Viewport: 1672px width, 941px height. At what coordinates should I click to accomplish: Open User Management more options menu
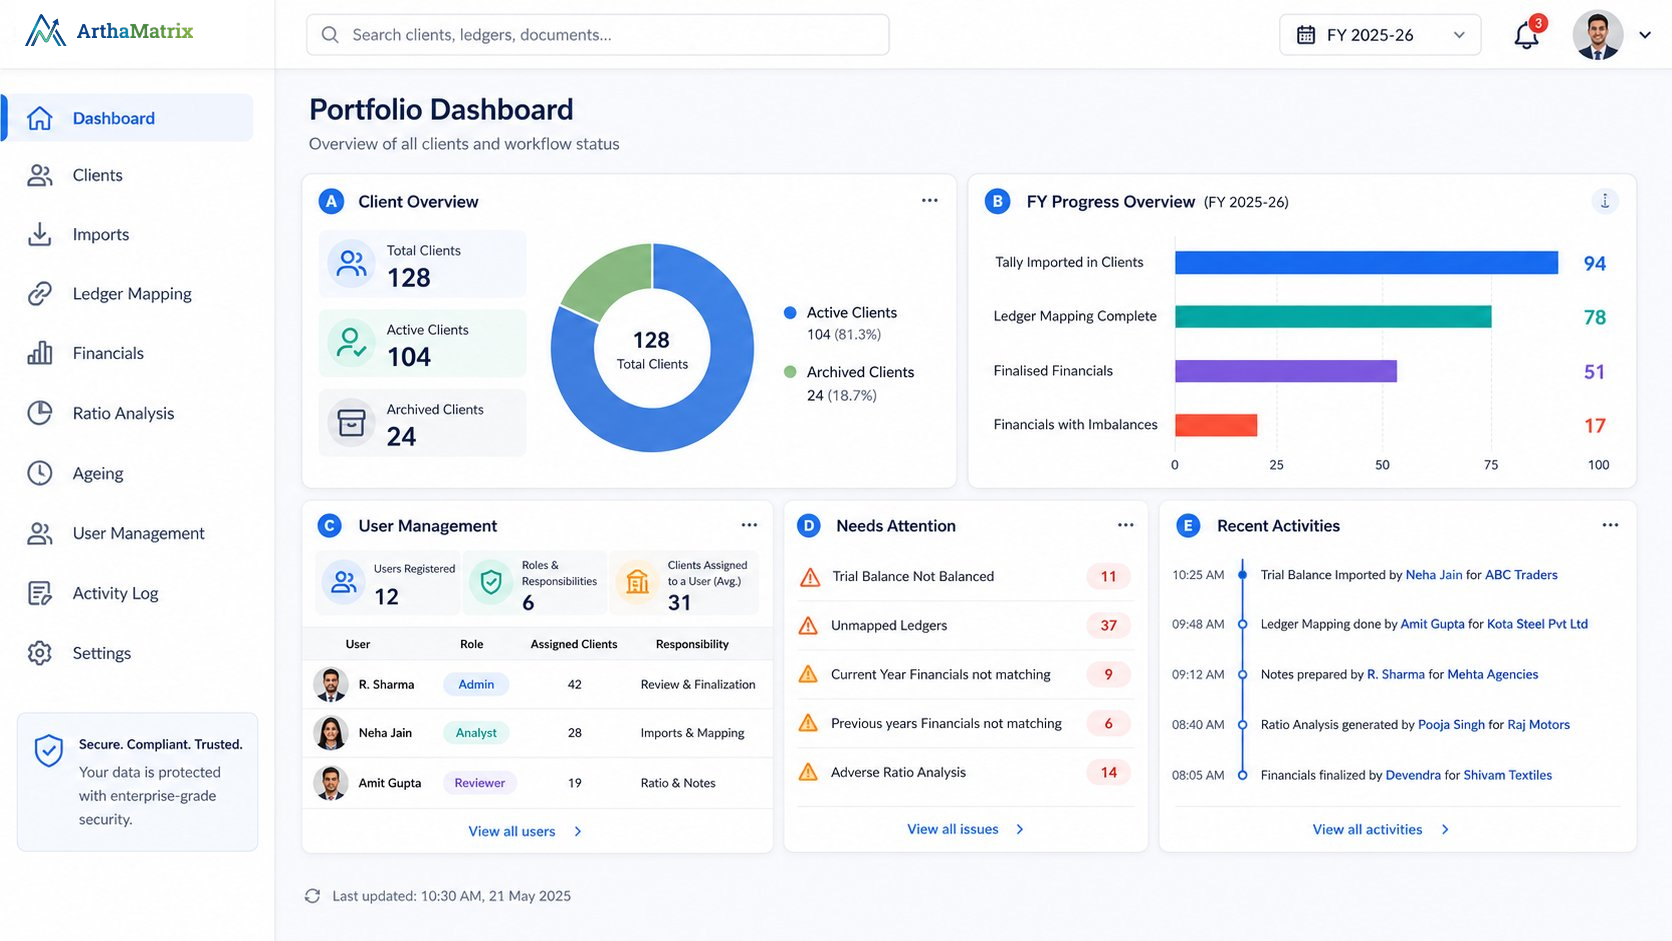[x=749, y=525]
